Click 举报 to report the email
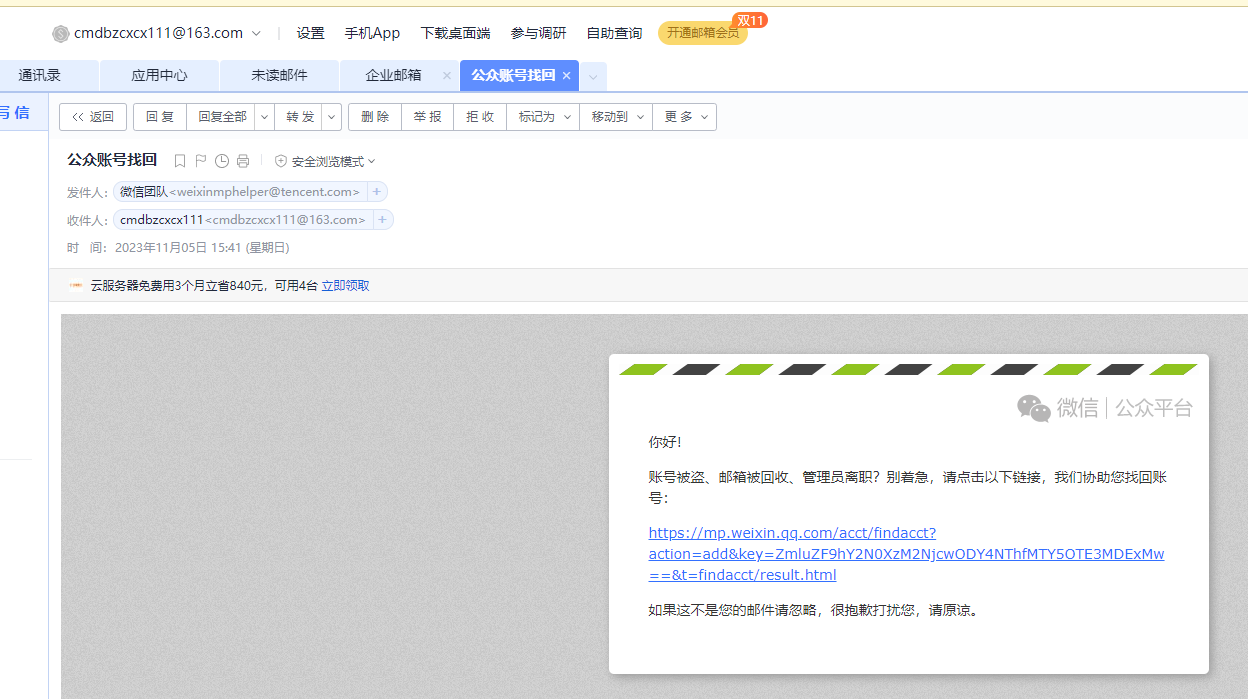Screen dimensions: 1248x699 coord(428,117)
